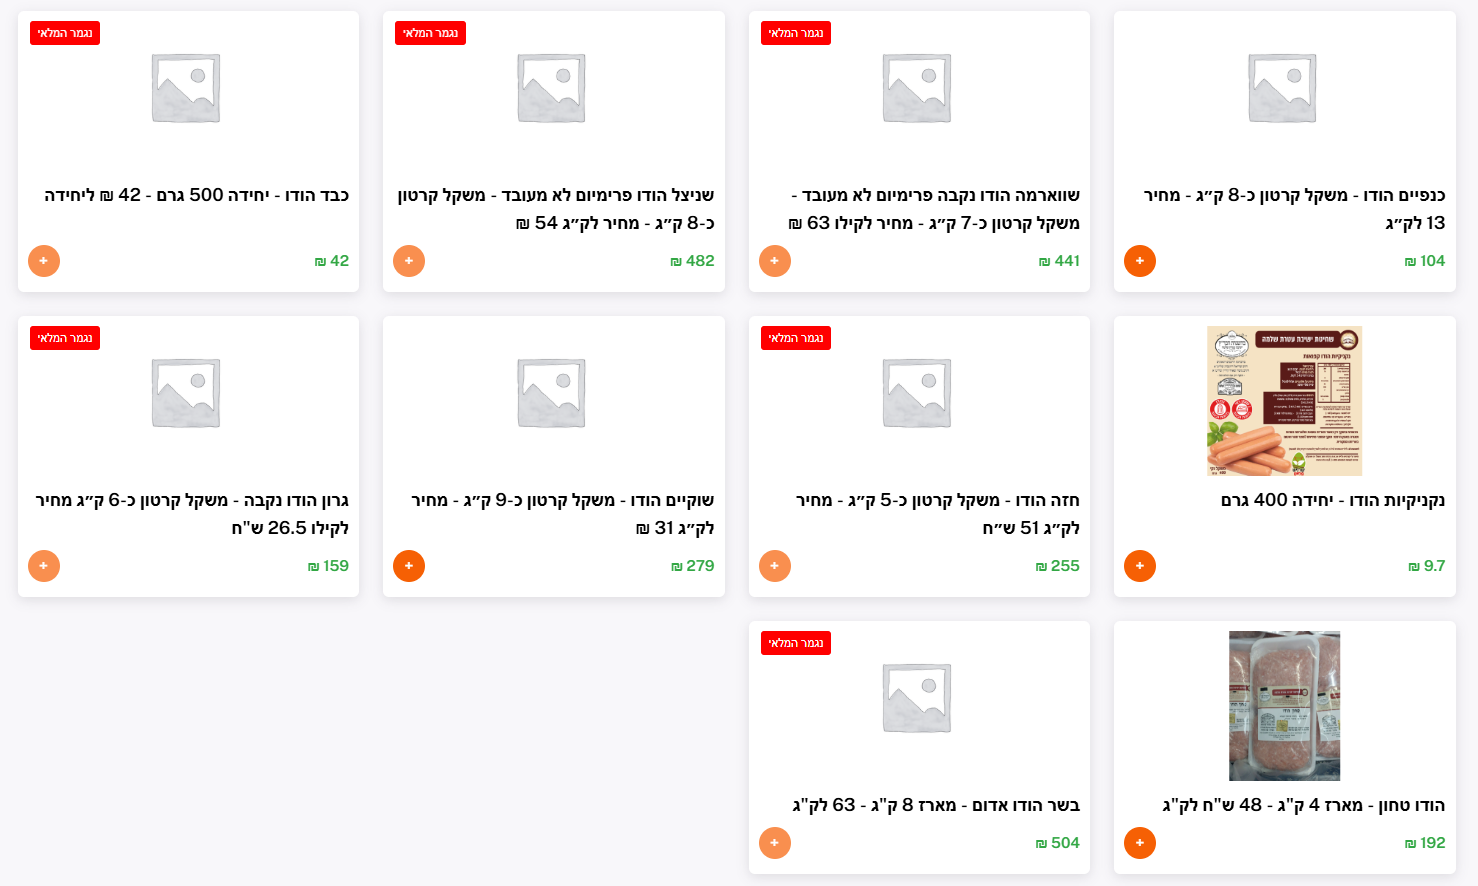
Task: Click the 159 ₪ price on גרון הודו
Action: pos(328,566)
